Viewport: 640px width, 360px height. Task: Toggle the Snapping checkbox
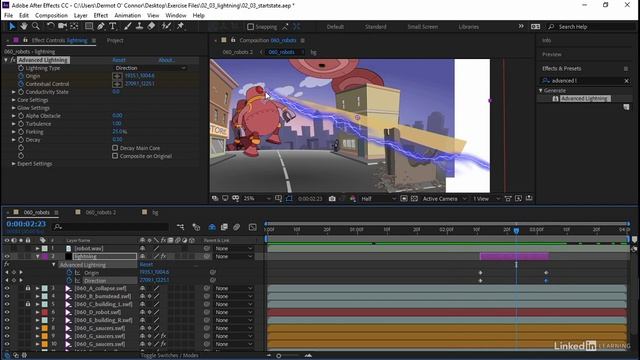251,27
